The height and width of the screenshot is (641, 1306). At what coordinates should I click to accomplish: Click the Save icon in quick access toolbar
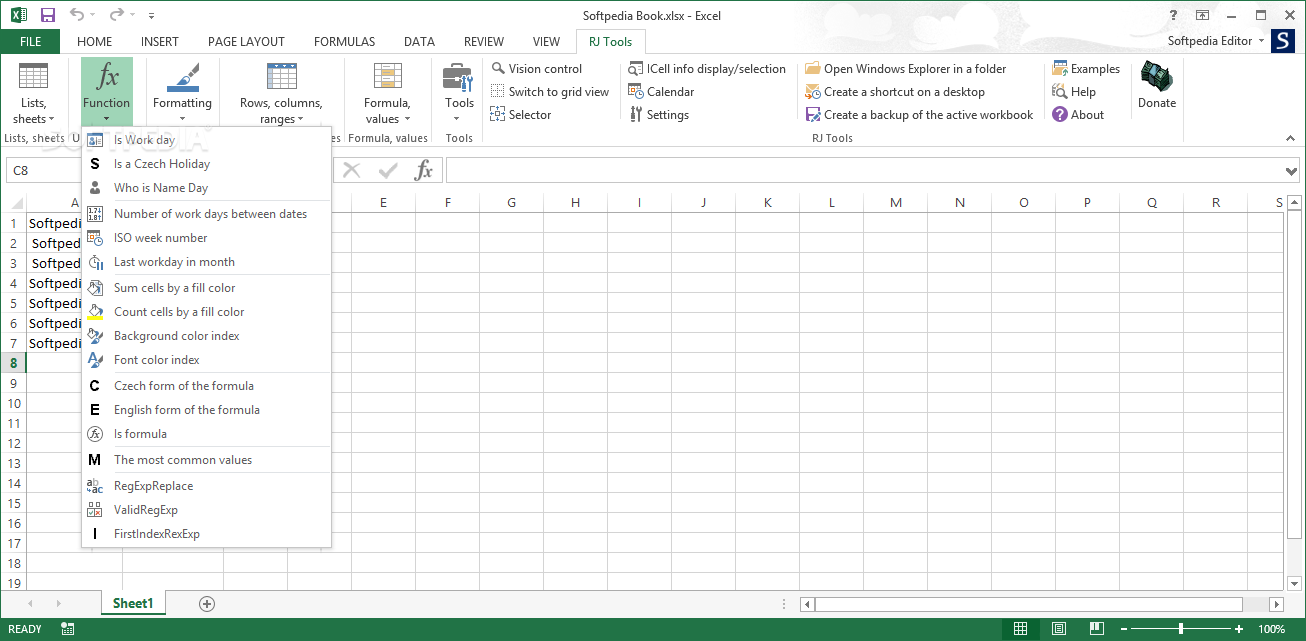[x=48, y=15]
